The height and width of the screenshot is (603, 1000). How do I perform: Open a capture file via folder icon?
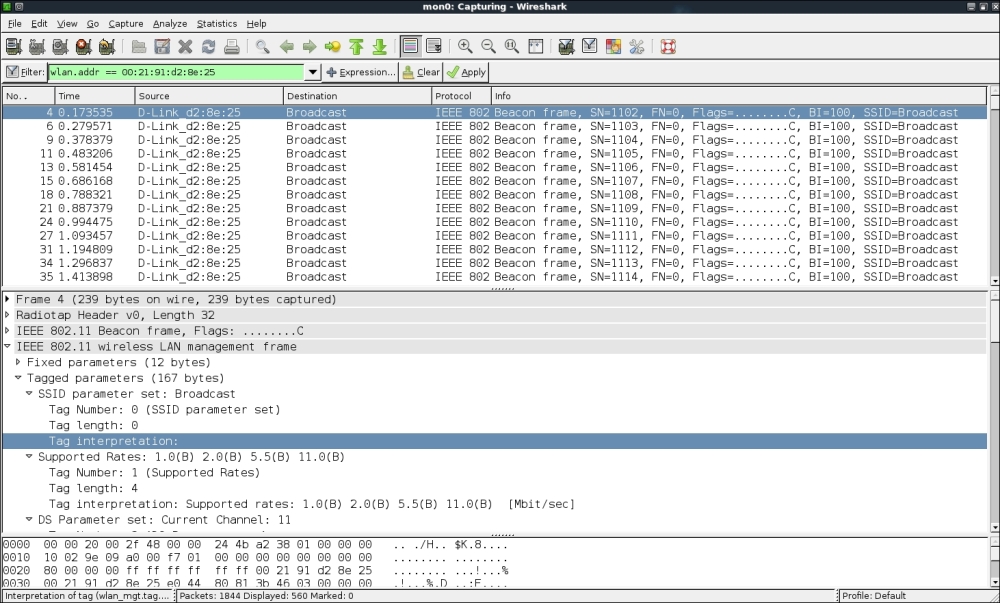[138, 47]
